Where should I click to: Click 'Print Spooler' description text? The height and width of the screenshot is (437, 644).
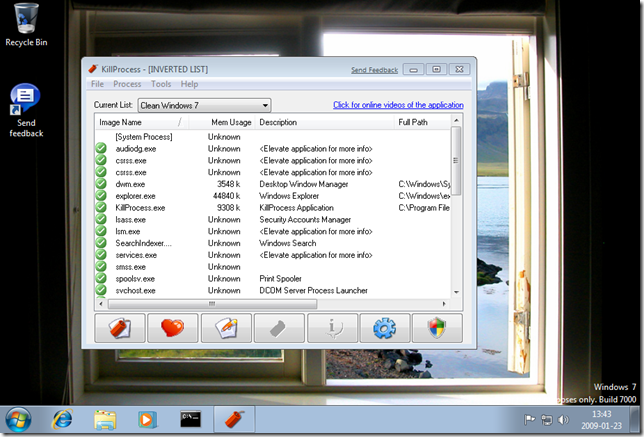pos(281,278)
